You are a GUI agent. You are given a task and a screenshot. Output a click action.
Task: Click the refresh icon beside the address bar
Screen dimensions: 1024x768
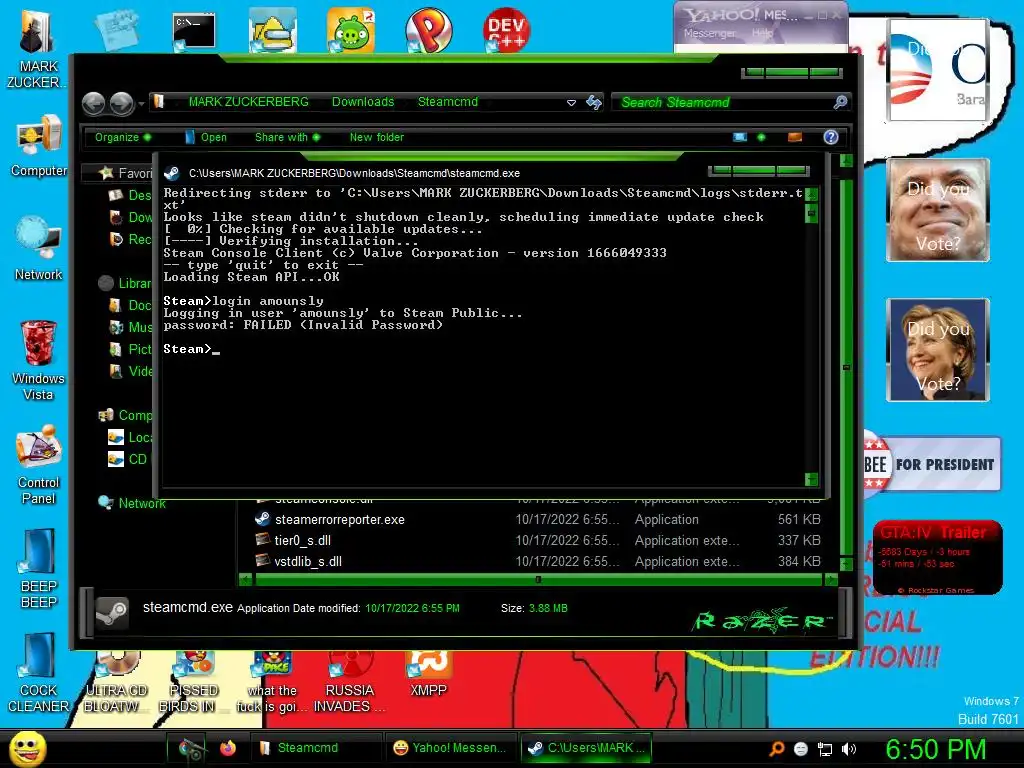(594, 103)
